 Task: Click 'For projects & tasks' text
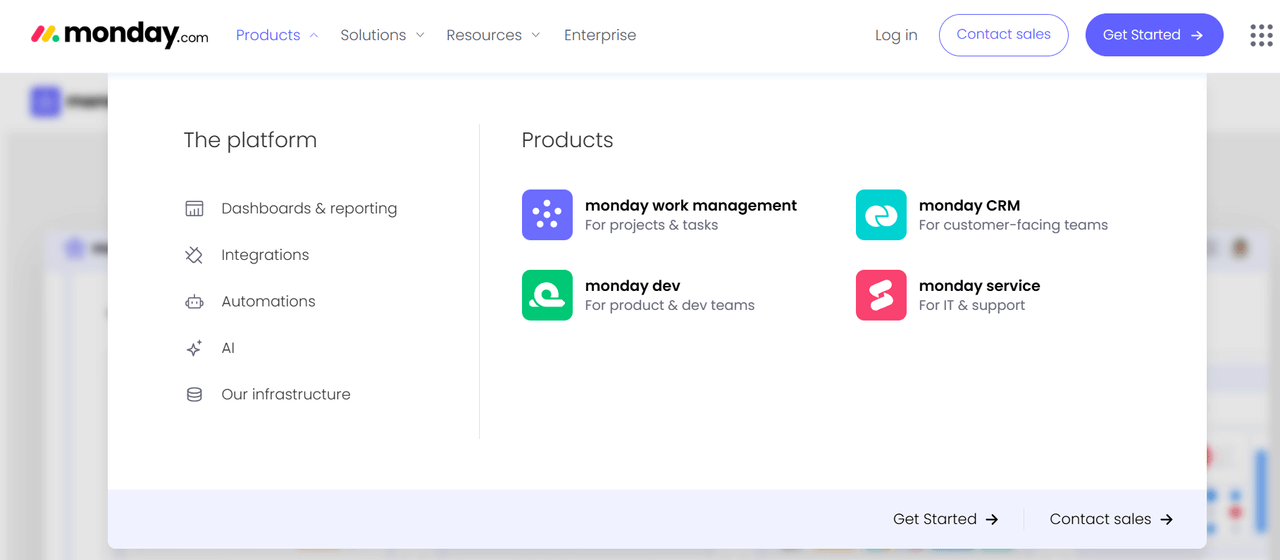click(x=651, y=225)
